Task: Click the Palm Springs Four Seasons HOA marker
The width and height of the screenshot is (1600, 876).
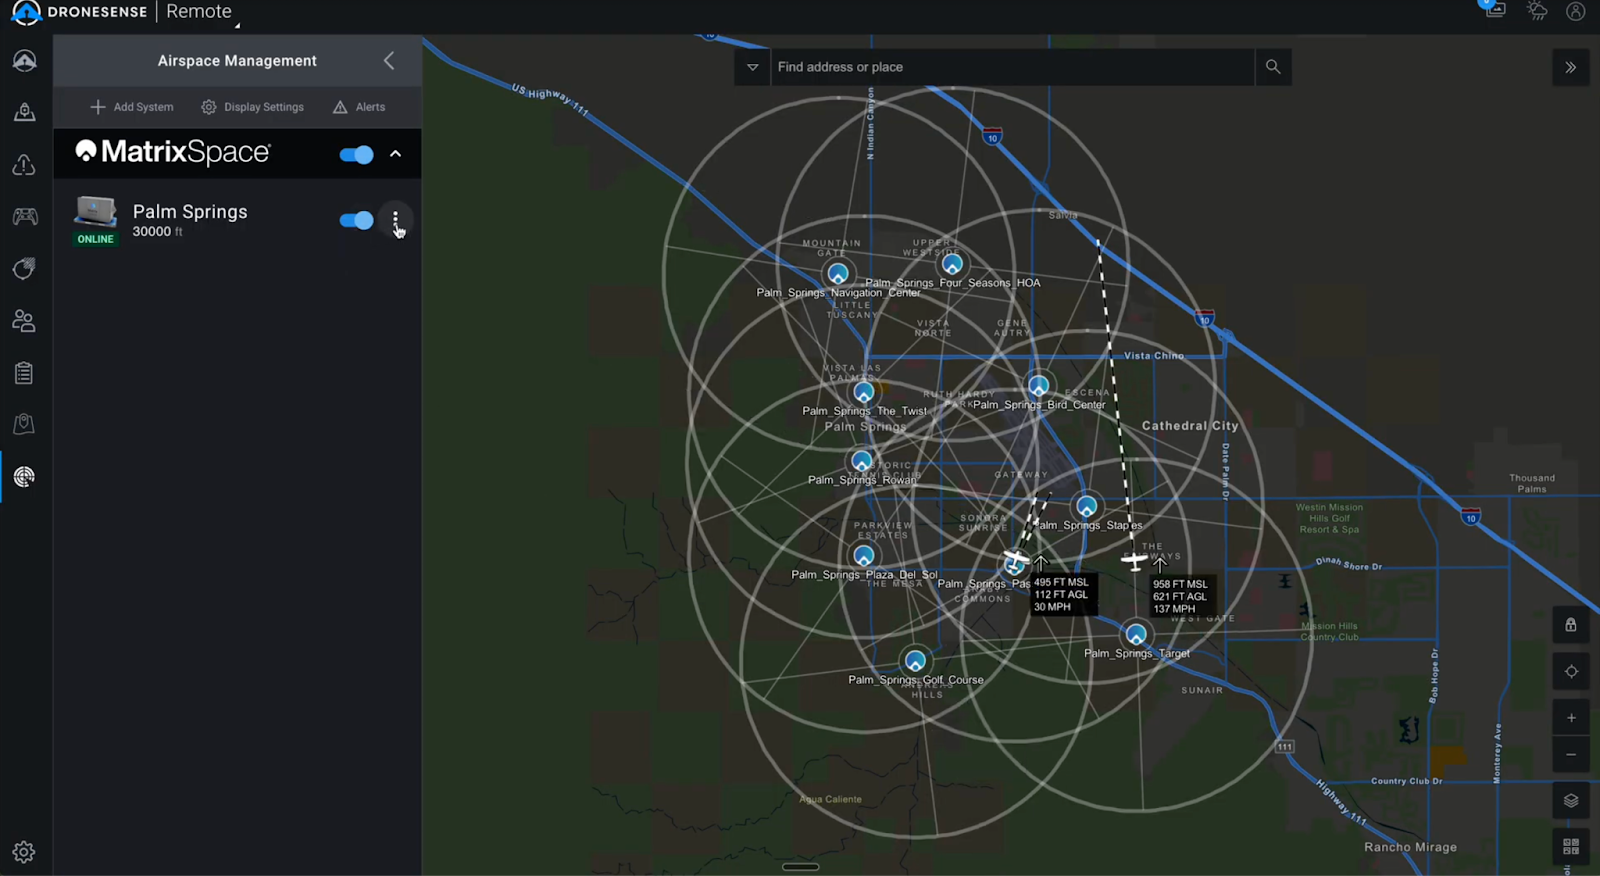Action: [x=952, y=264]
